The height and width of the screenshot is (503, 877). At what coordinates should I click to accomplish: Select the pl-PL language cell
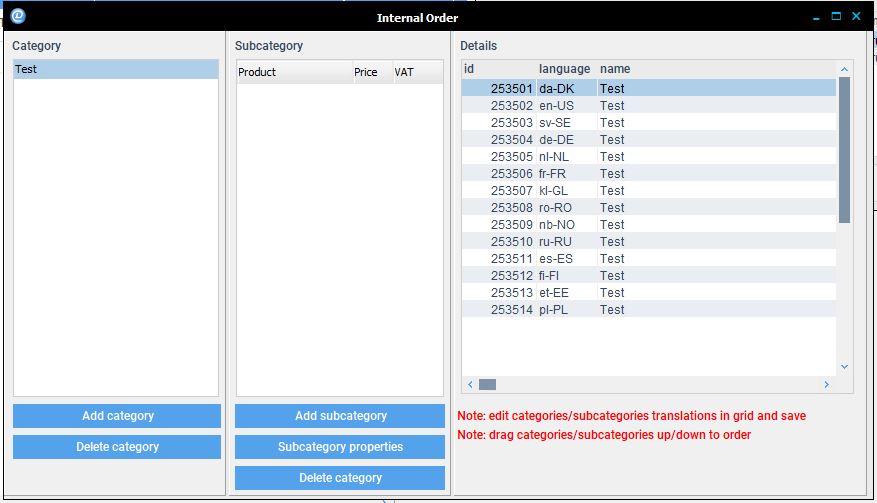[566, 309]
